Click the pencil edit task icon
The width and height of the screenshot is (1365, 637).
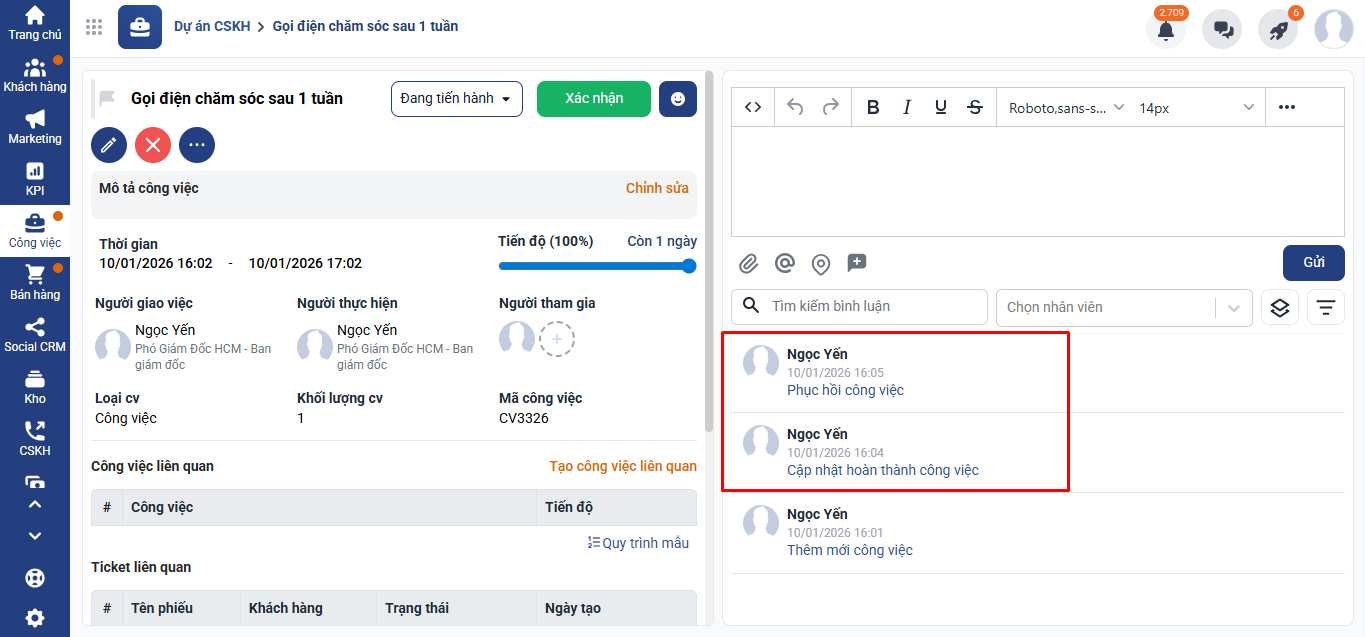click(x=109, y=145)
